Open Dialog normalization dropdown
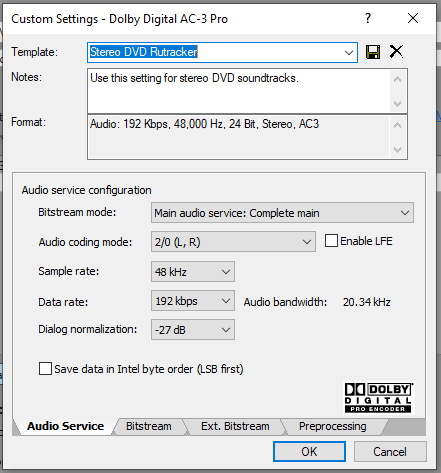This screenshot has width=441, height=473. point(193,330)
